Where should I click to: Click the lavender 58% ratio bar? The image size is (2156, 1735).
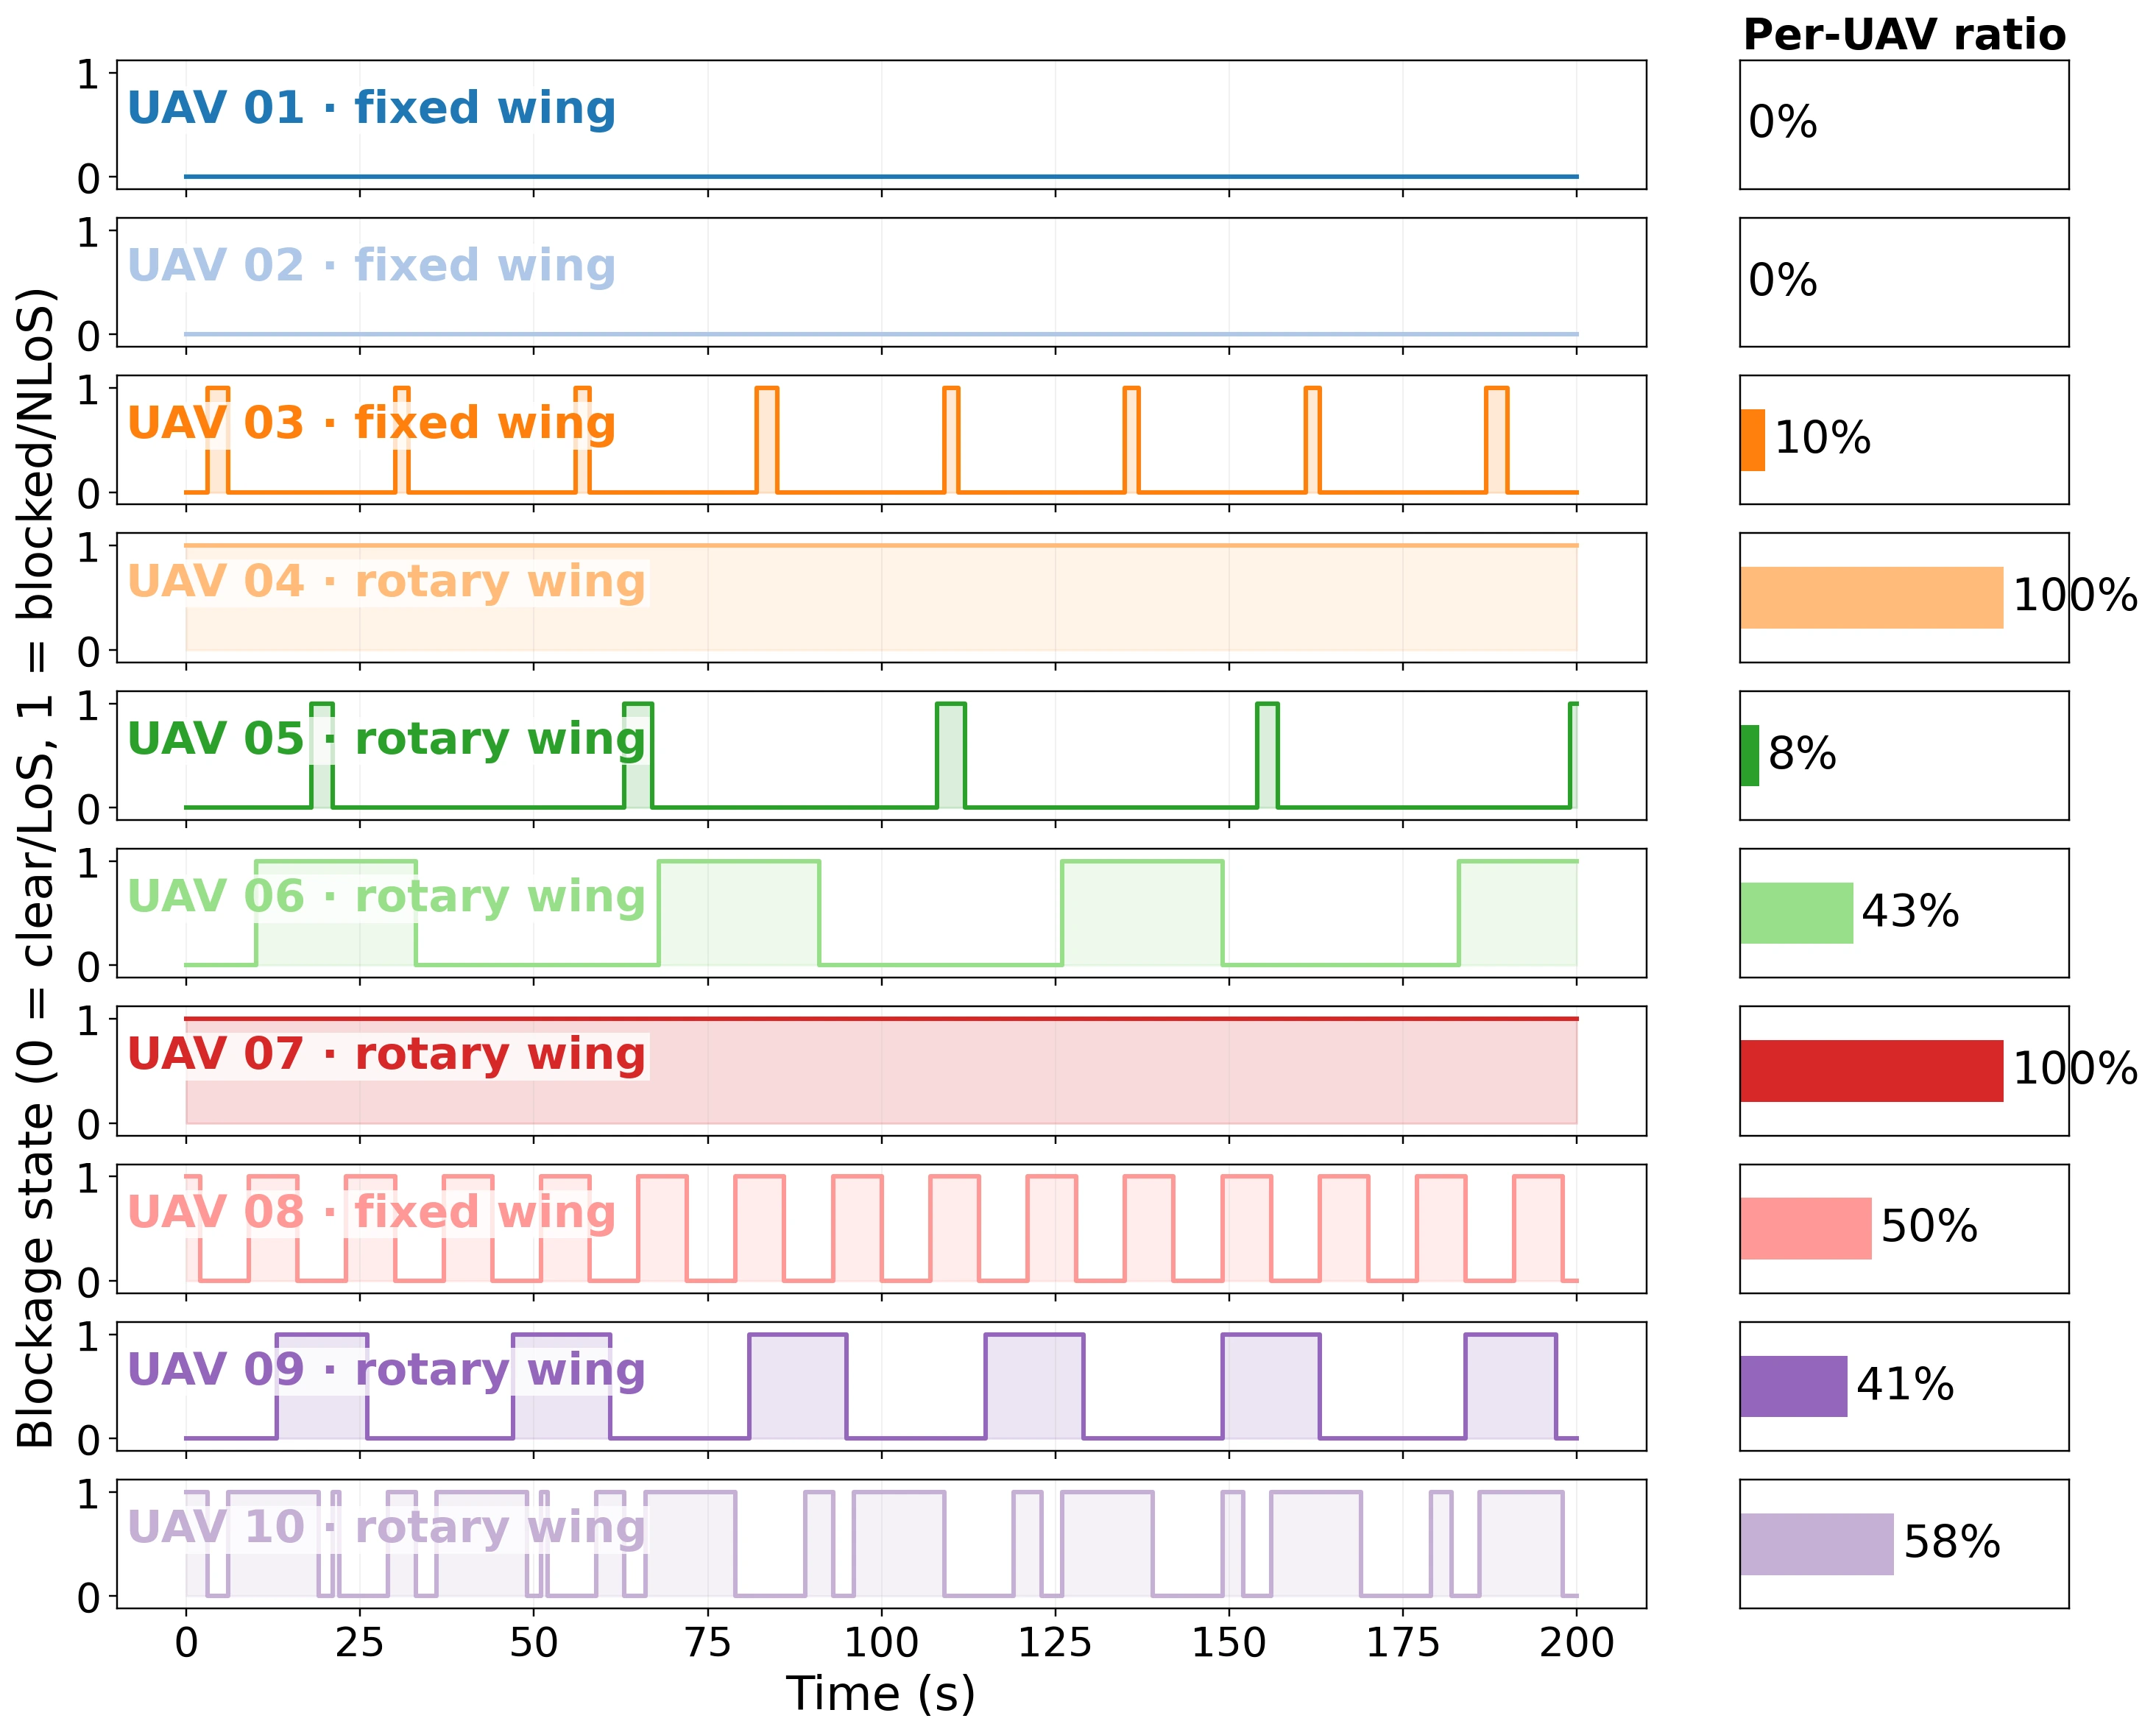tap(1816, 1544)
